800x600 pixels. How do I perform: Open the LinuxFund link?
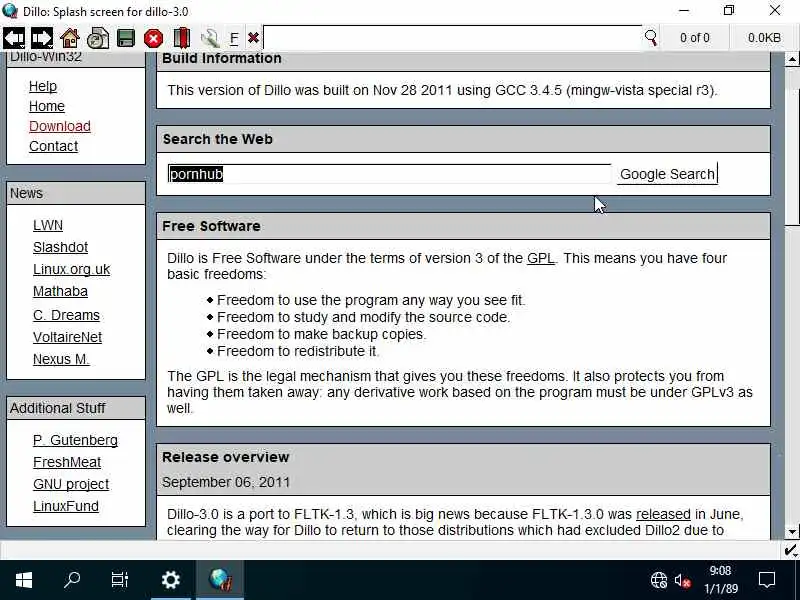66,506
